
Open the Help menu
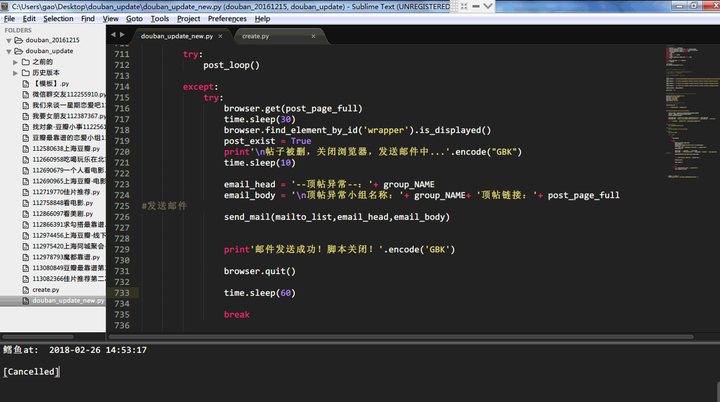(x=262, y=19)
